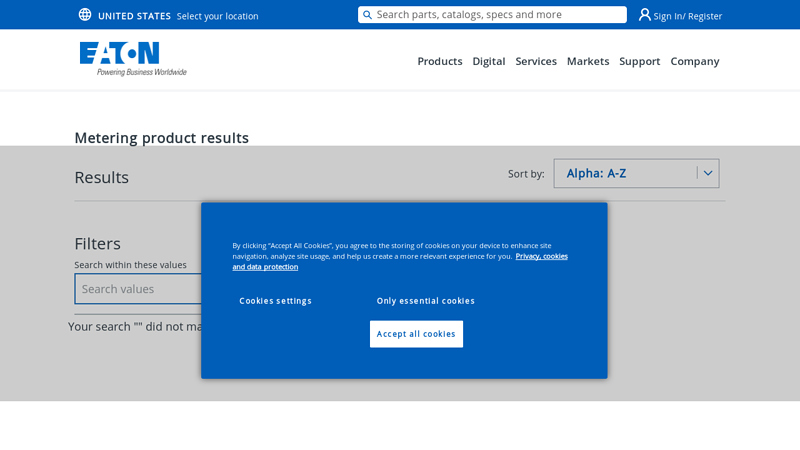Open the Company menu
This screenshot has height=450, width=800.
(694, 61)
